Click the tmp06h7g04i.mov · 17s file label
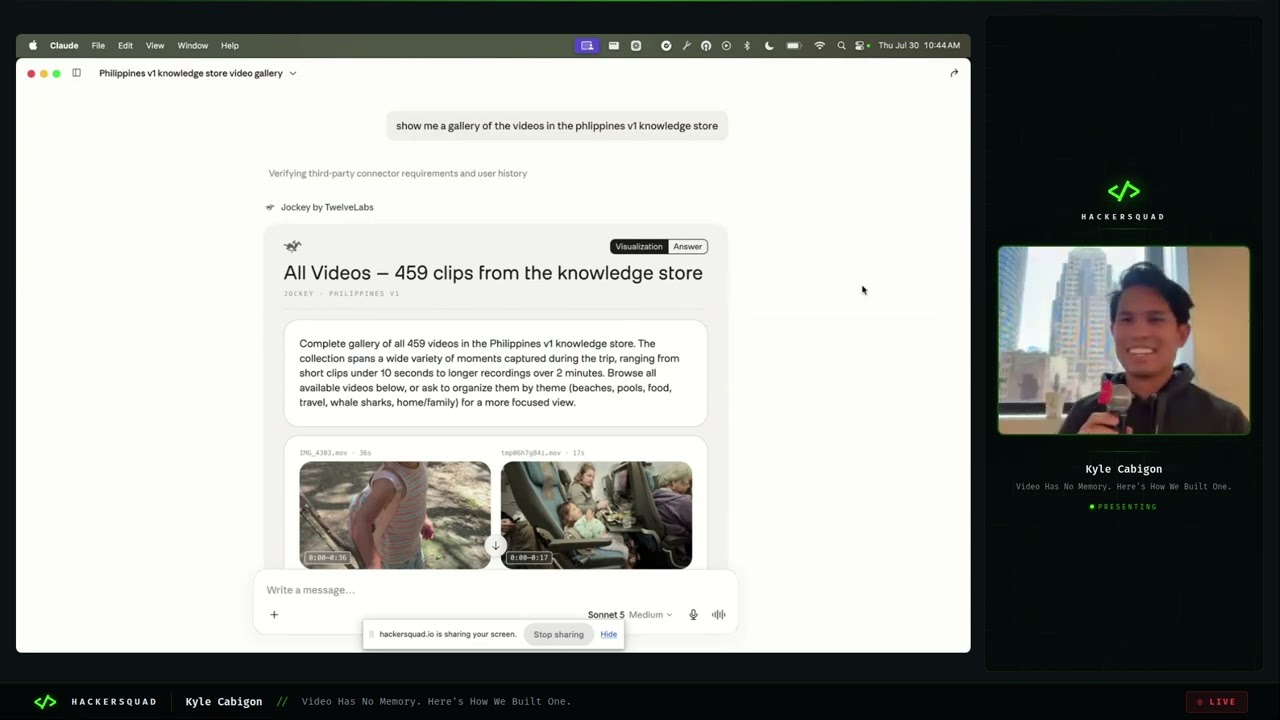Image resolution: width=1280 pixels, height=720 pixels. [543, 453]
